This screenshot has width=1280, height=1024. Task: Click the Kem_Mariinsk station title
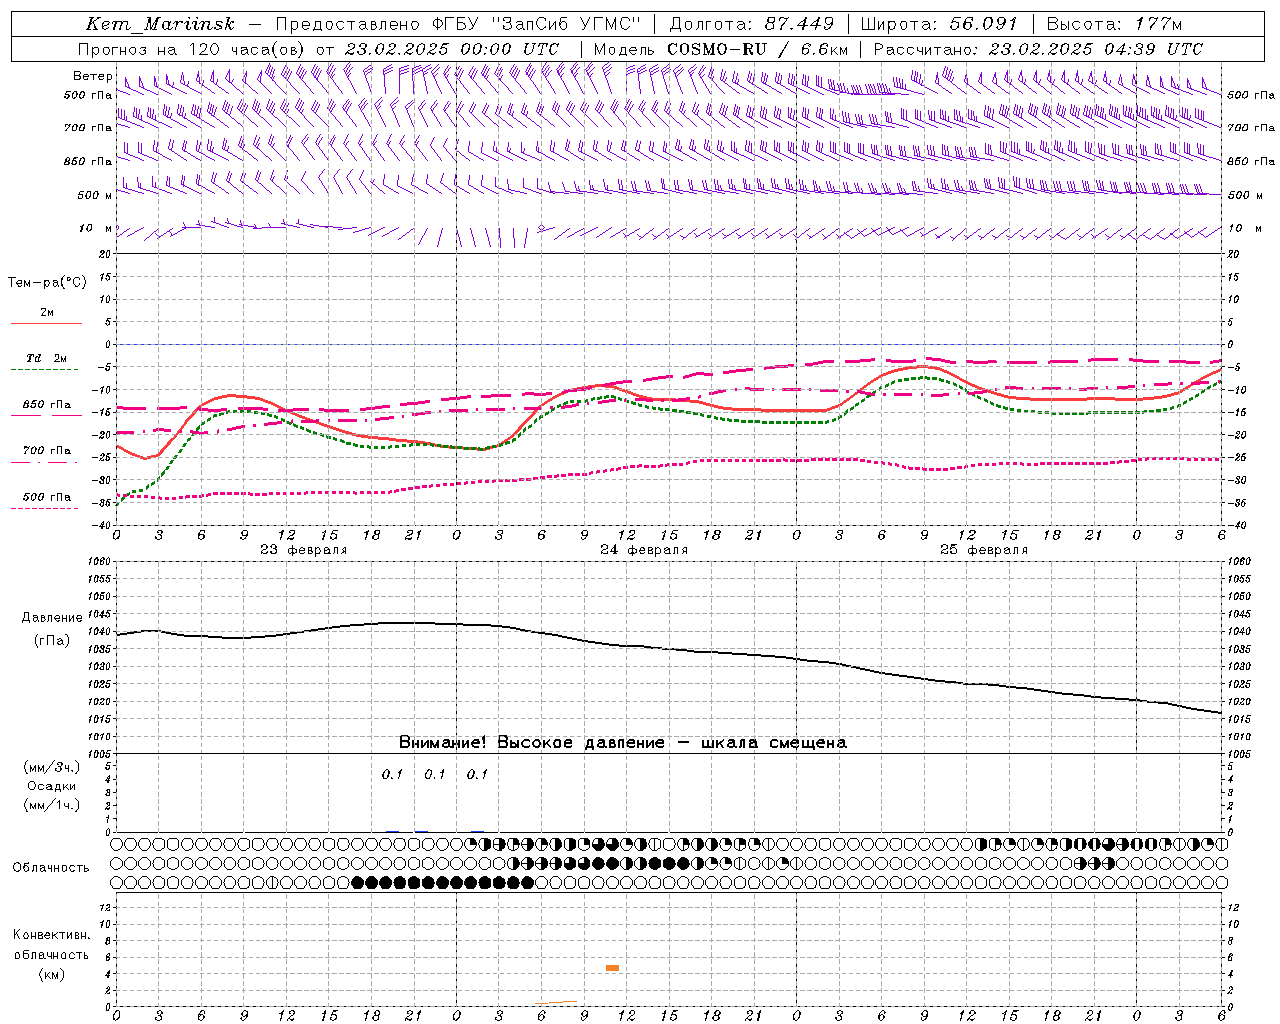pyautogui.click(x=160, y=24)
